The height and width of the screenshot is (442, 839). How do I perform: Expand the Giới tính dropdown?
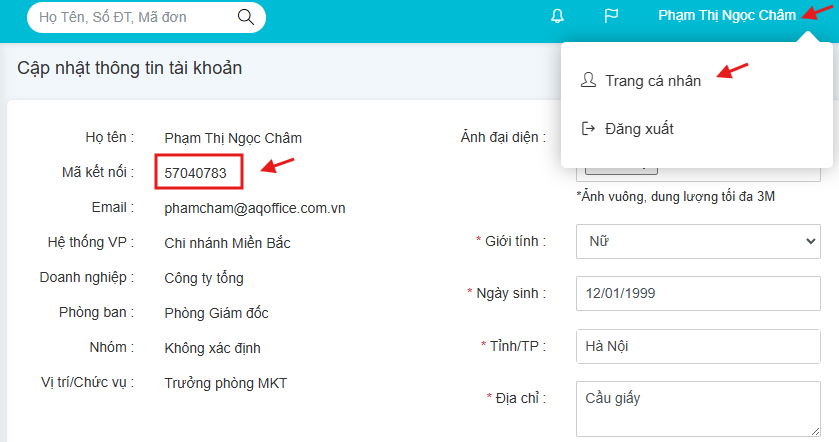pyautogui.click(x=697, y=241)
